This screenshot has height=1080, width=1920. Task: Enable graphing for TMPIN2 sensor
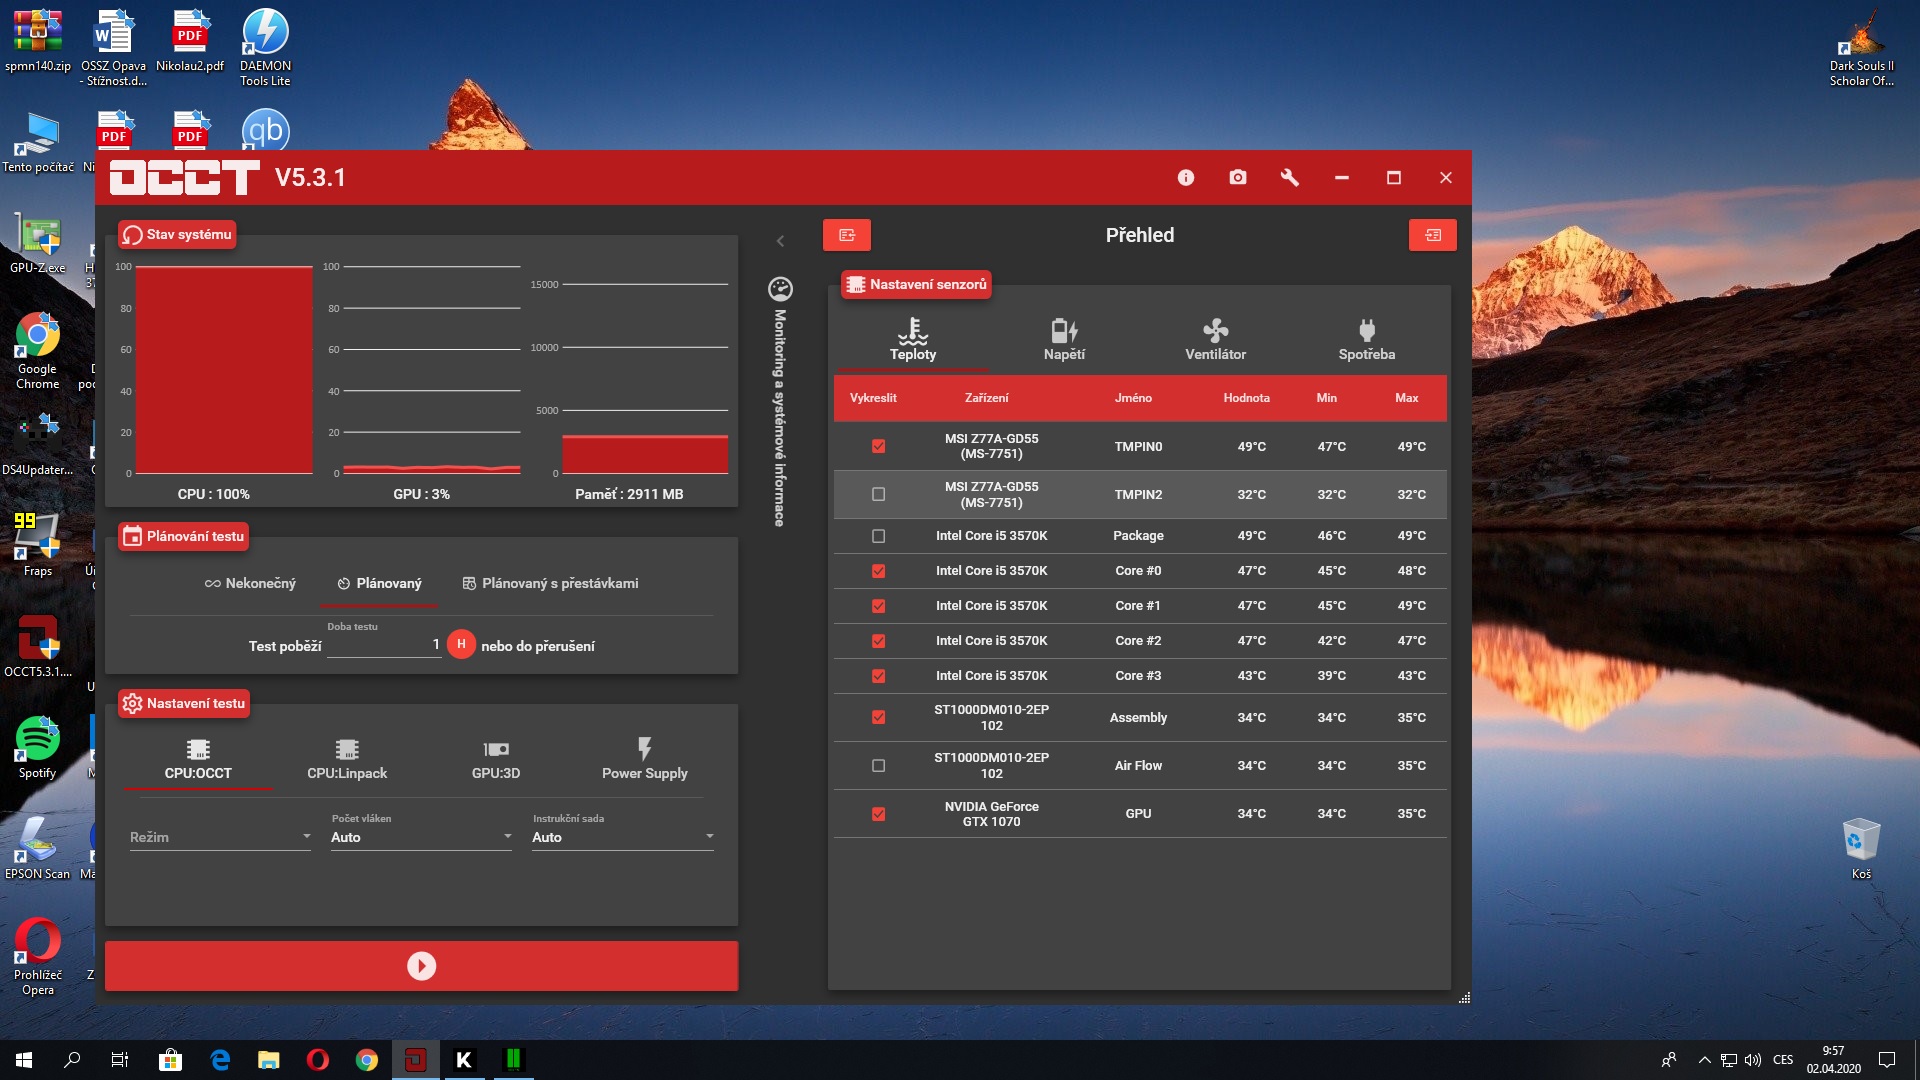click(x=878, y=494)
